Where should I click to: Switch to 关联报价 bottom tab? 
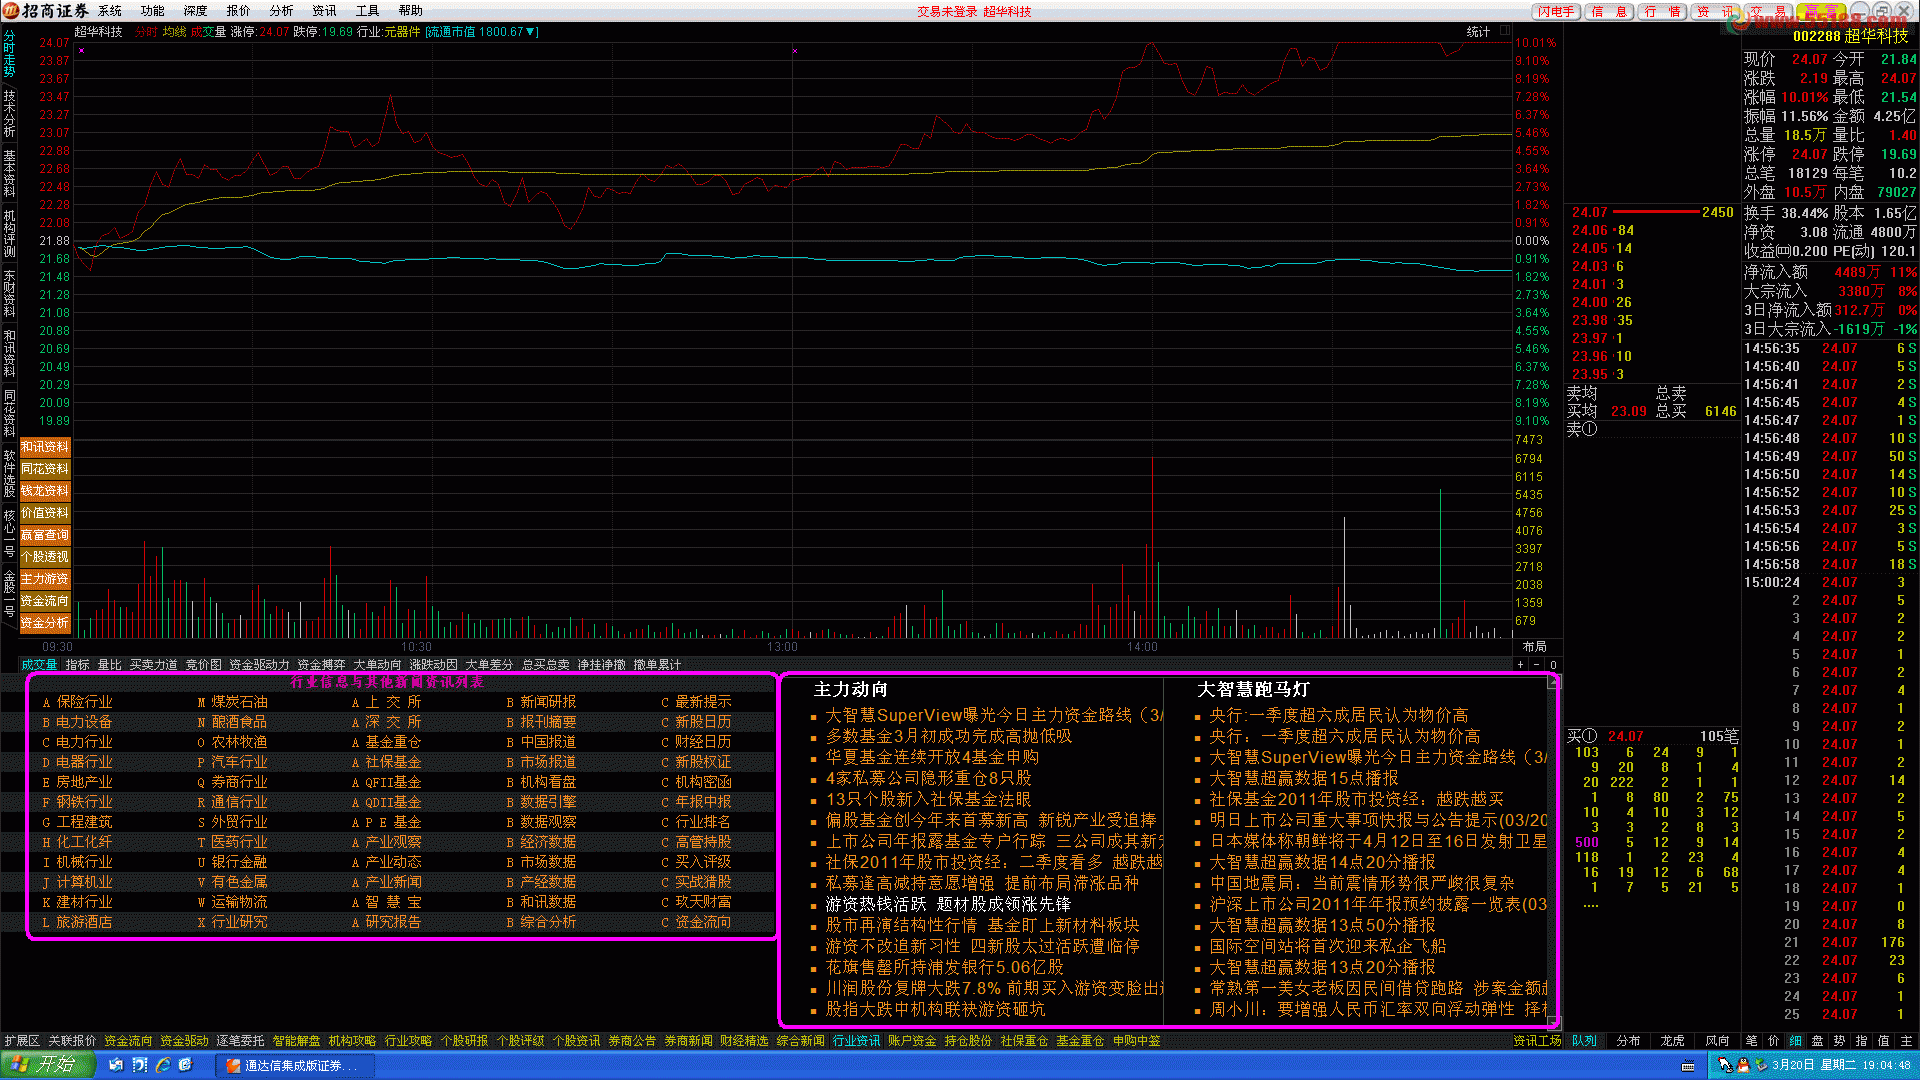point(72,1041)
